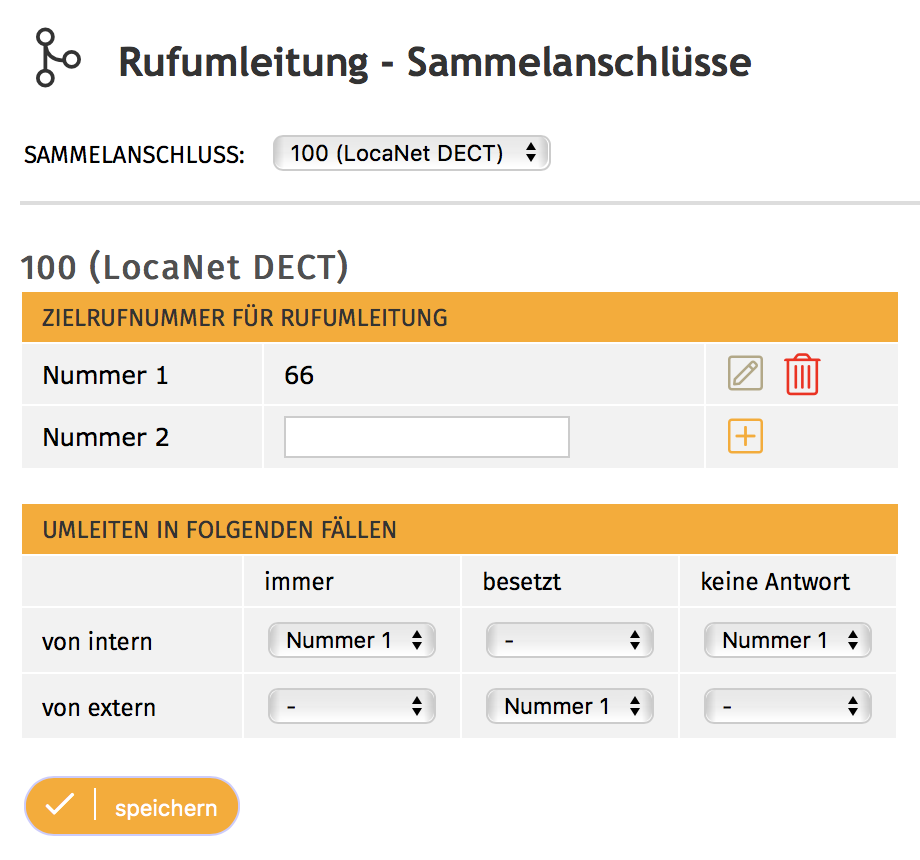
Task: Expand the 'von extern' immer dropdown
Action: tap(351, 707)
